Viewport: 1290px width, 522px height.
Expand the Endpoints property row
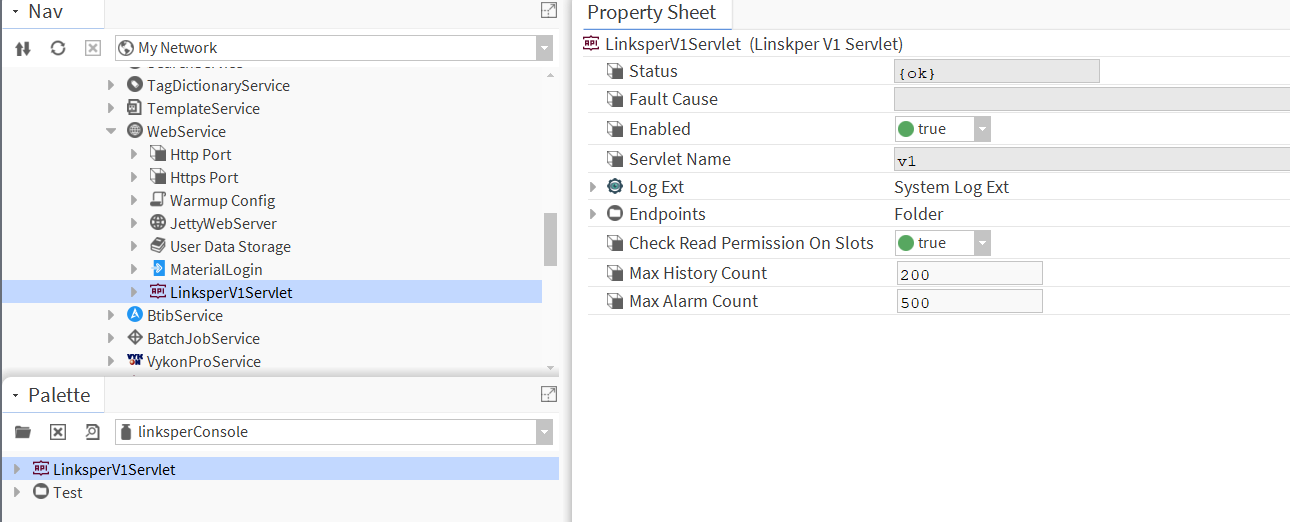[593, 214]
